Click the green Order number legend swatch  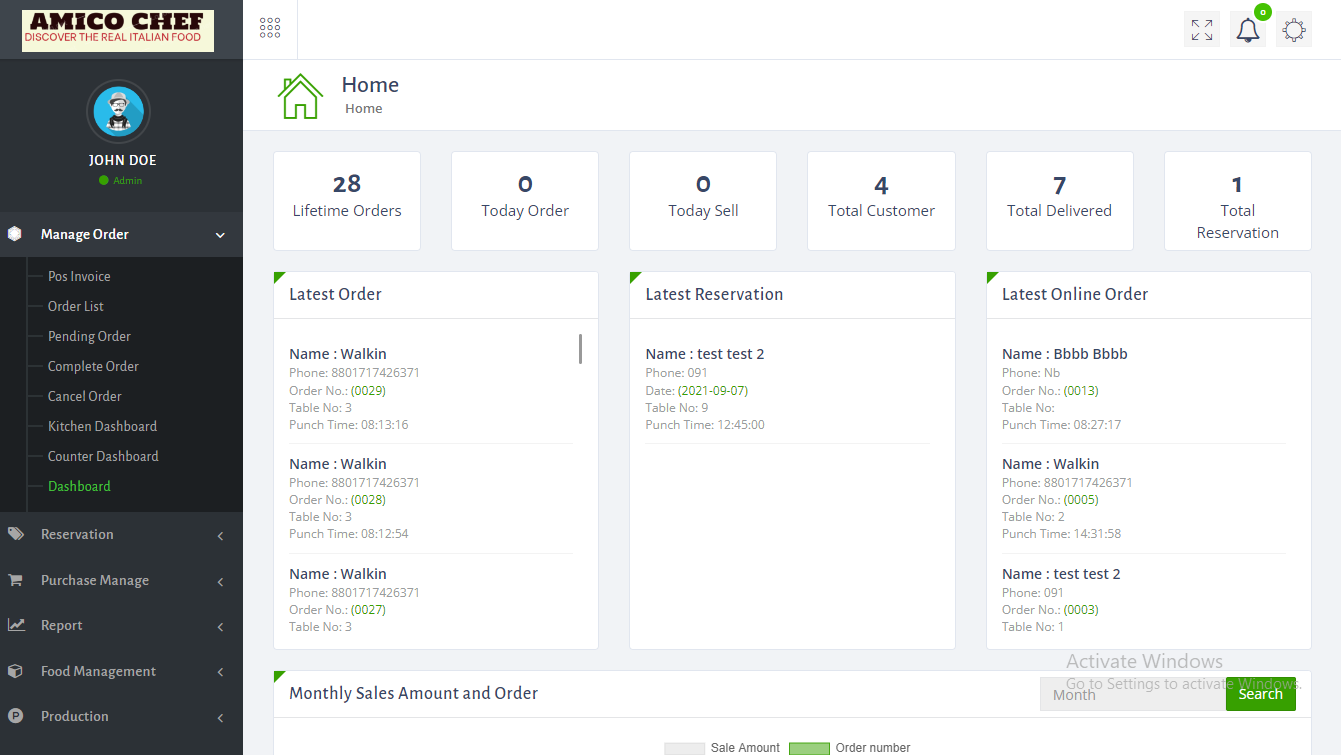pyautogui.click(x=809, y=747)
